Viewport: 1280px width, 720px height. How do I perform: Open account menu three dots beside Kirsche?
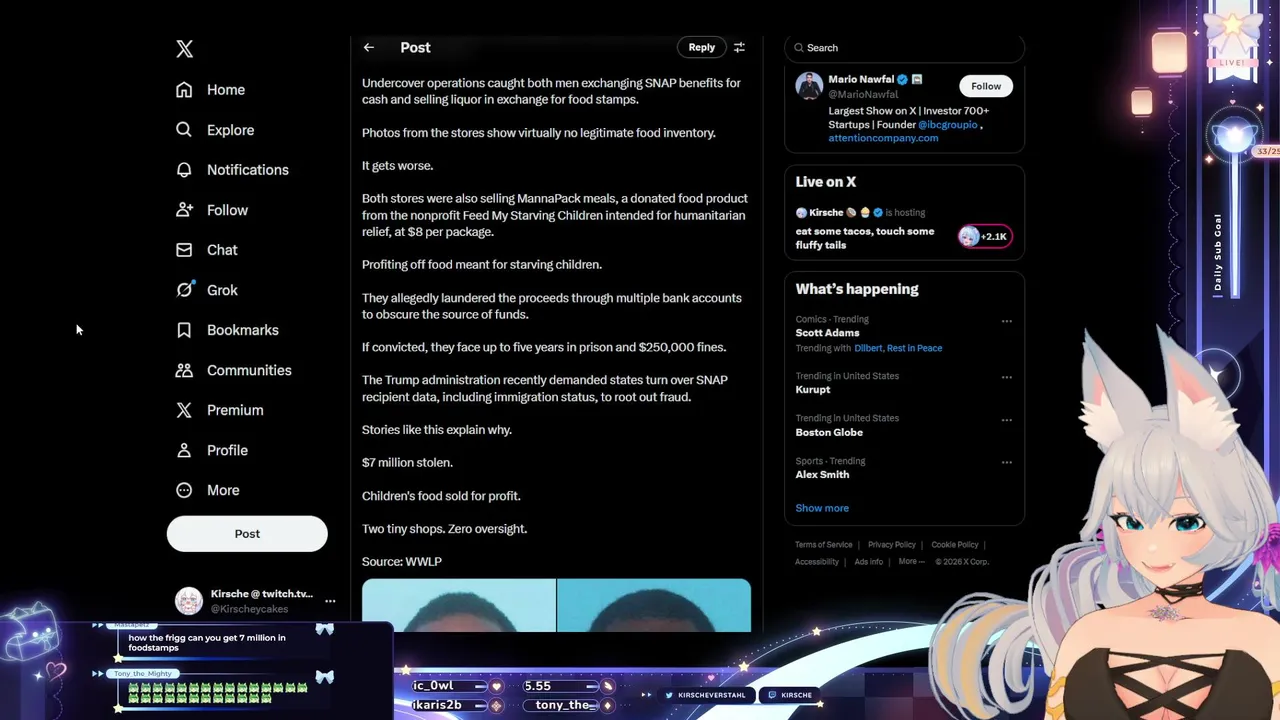(330, 601)
